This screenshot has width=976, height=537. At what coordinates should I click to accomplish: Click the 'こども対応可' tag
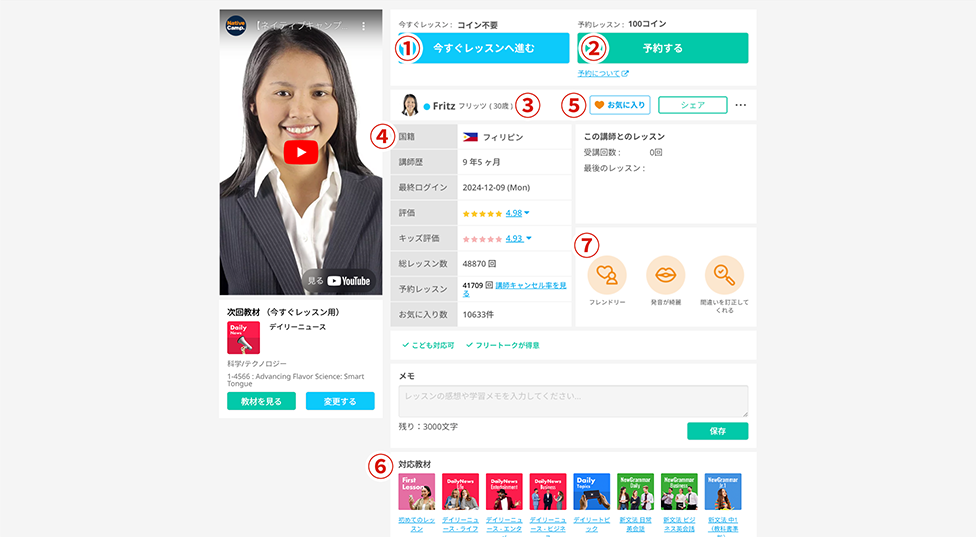[428, 345]
